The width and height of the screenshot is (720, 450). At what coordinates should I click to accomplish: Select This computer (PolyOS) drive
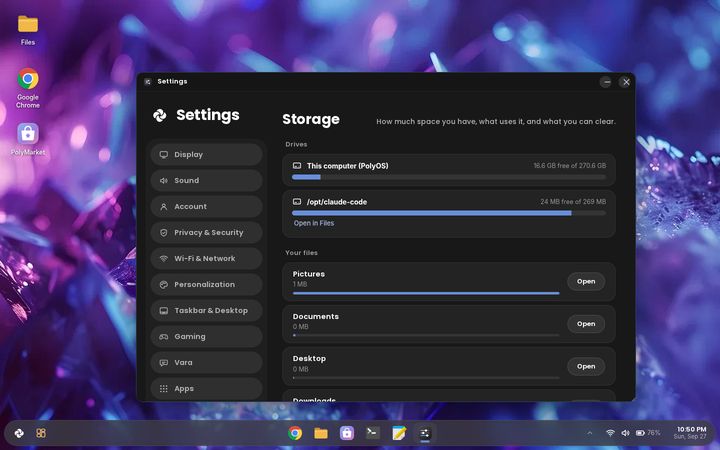pyautogui.click(x=348, y=166)
